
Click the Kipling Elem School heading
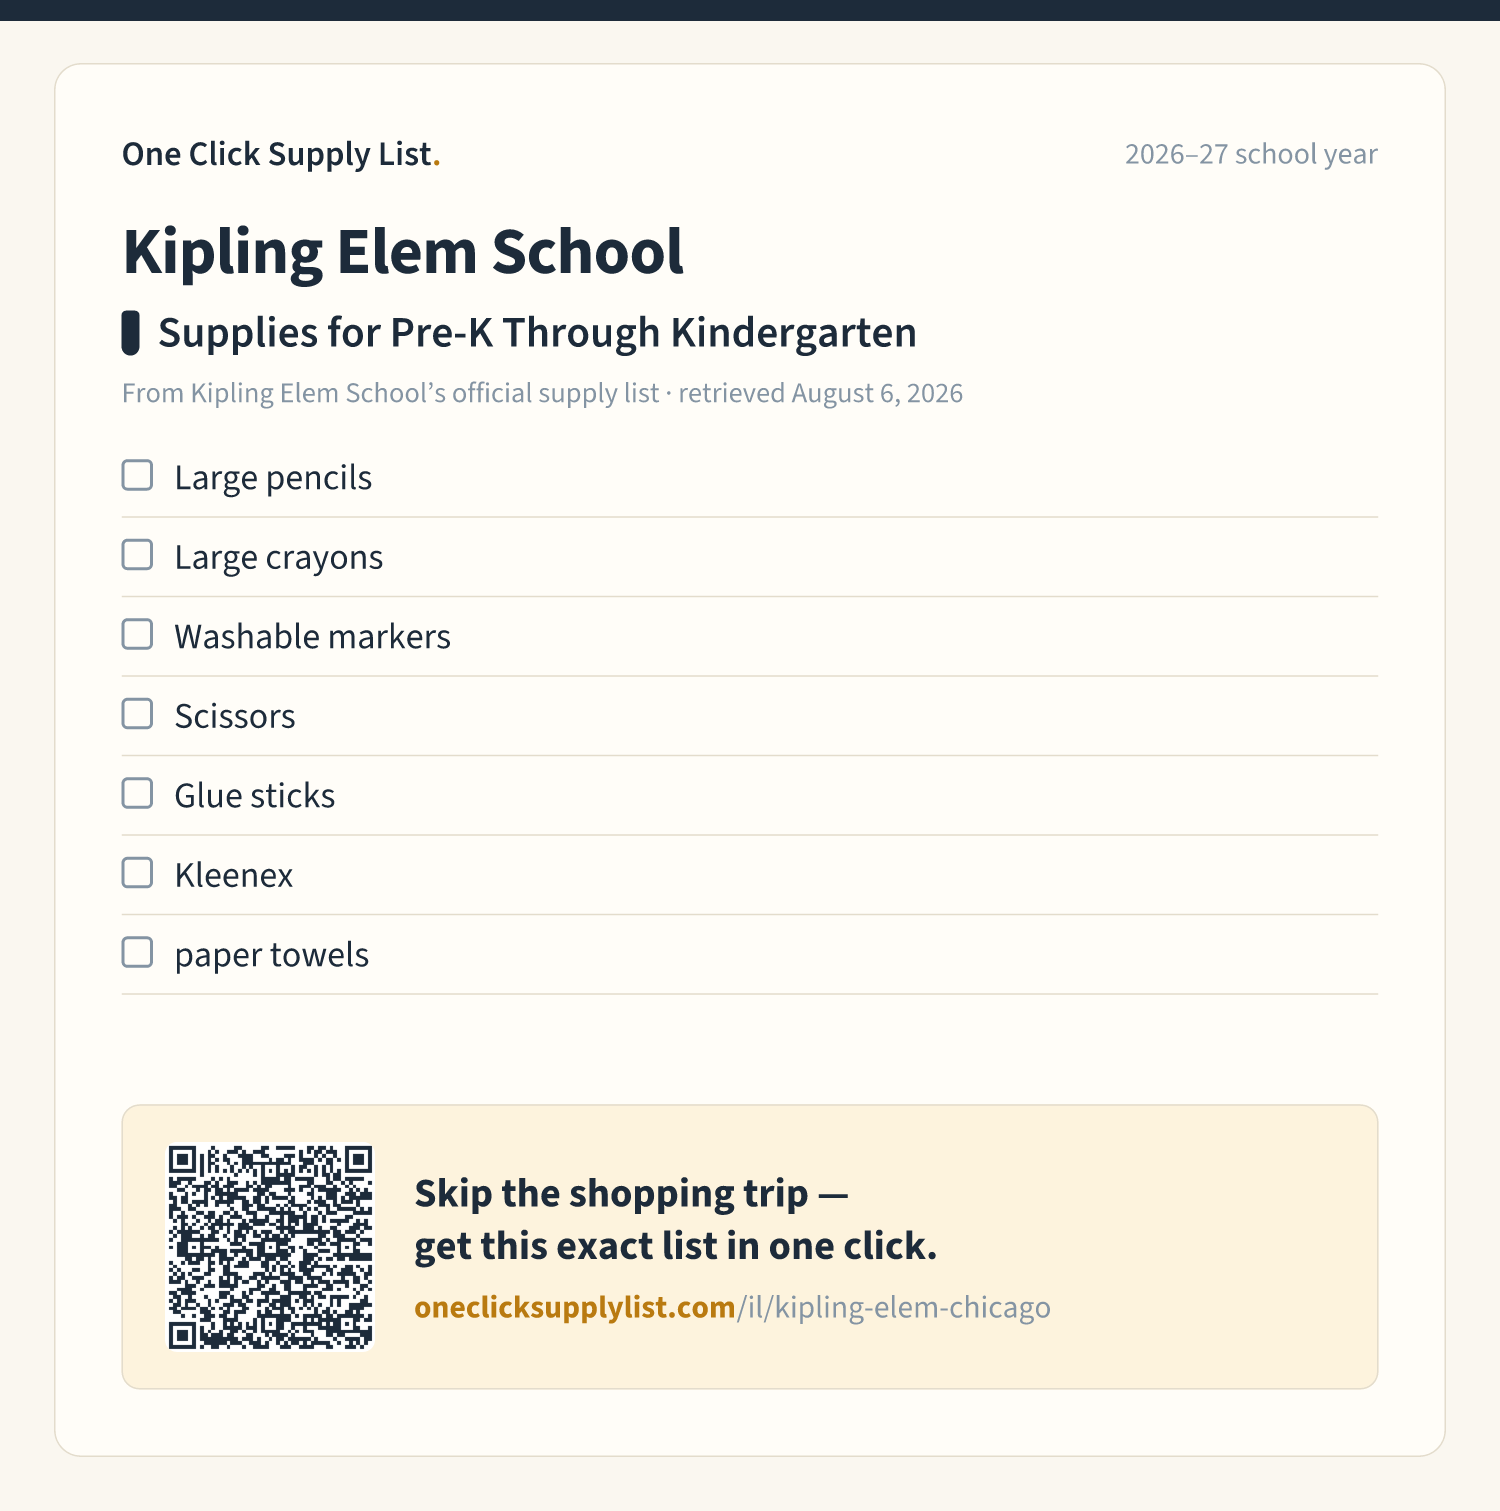403,251
